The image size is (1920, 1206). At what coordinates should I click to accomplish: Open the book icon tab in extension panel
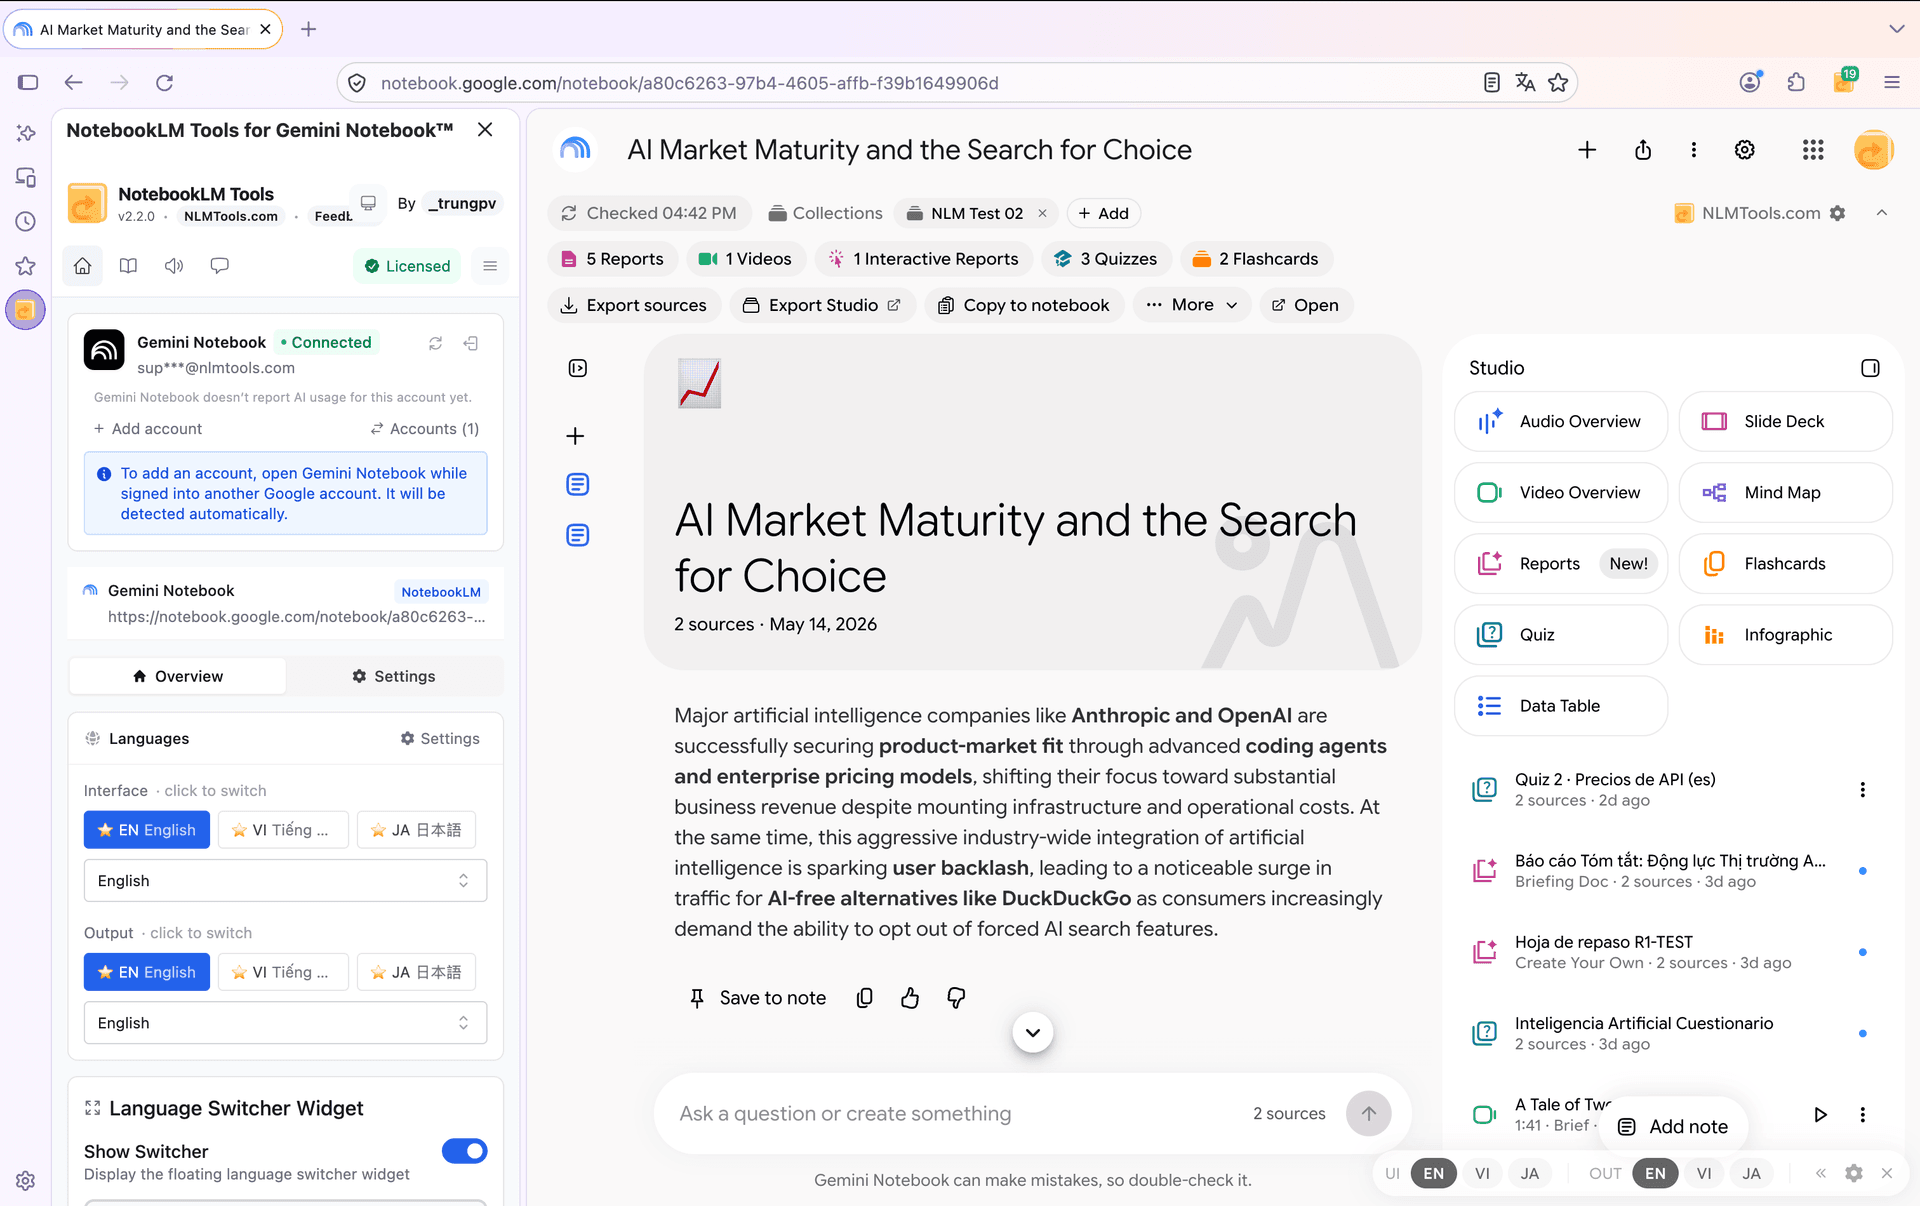[128, 266]
